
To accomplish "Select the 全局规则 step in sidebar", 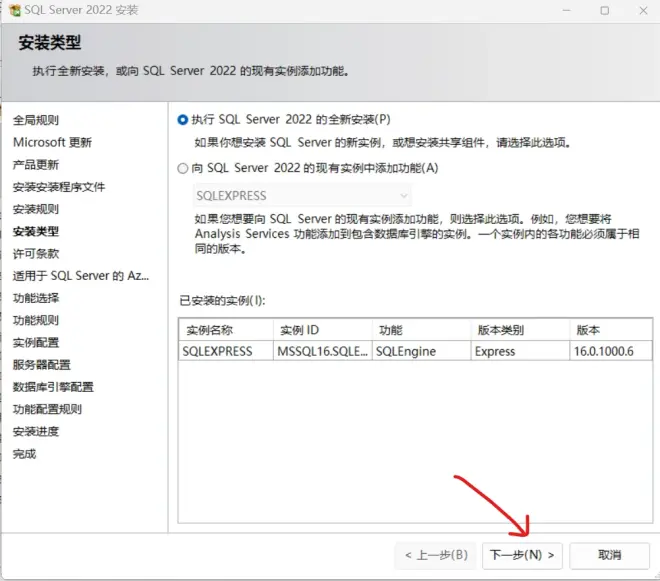I will coord(36,120).
